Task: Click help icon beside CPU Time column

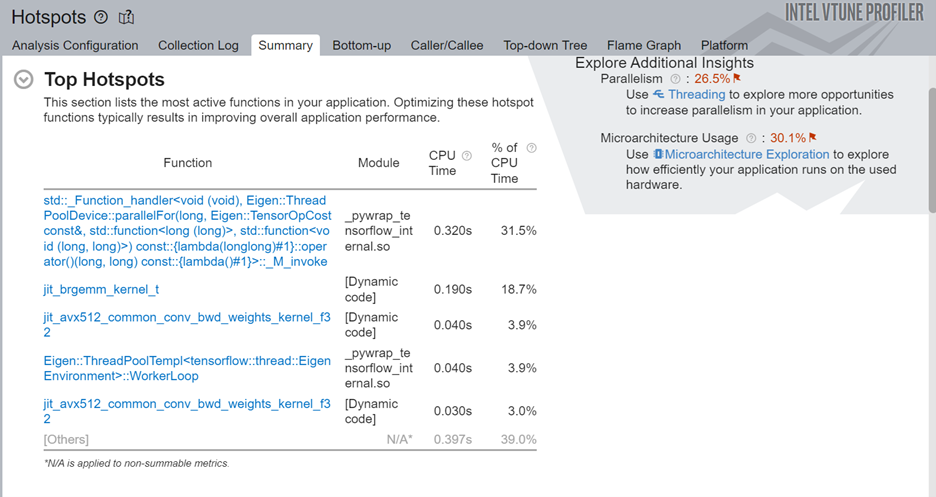Action: [466, 156]
